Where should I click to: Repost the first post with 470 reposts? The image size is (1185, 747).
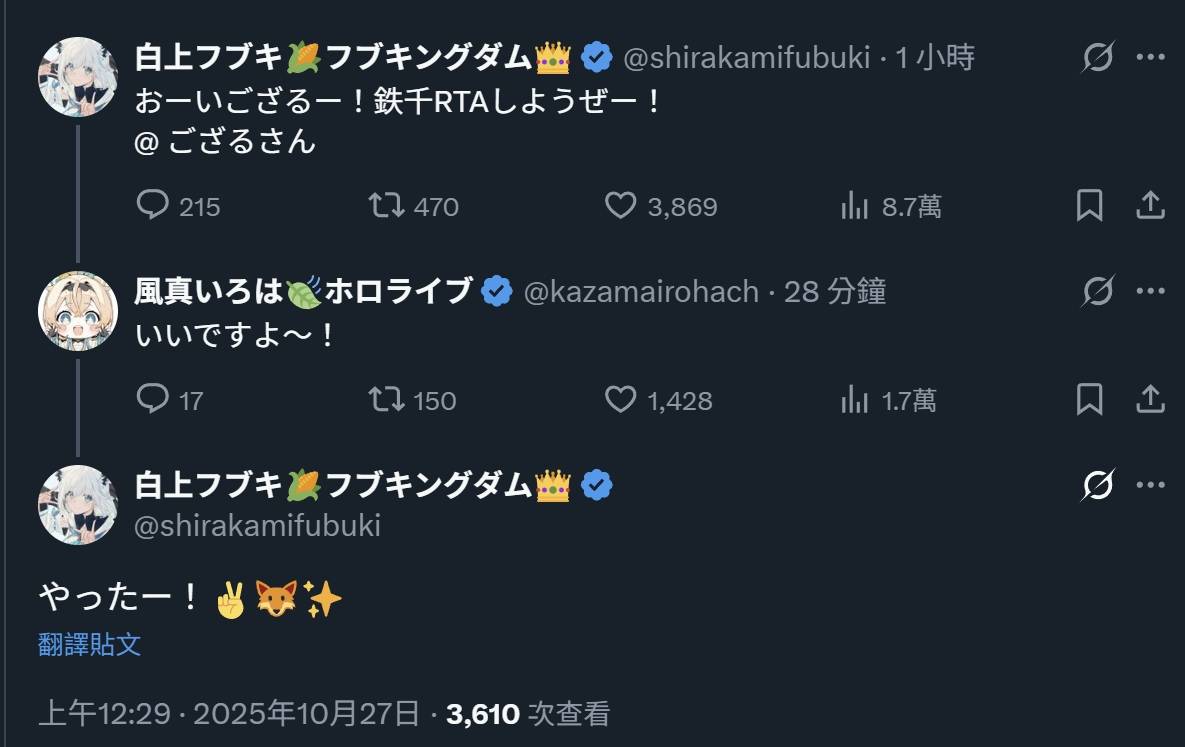click(x=387, y=206)
